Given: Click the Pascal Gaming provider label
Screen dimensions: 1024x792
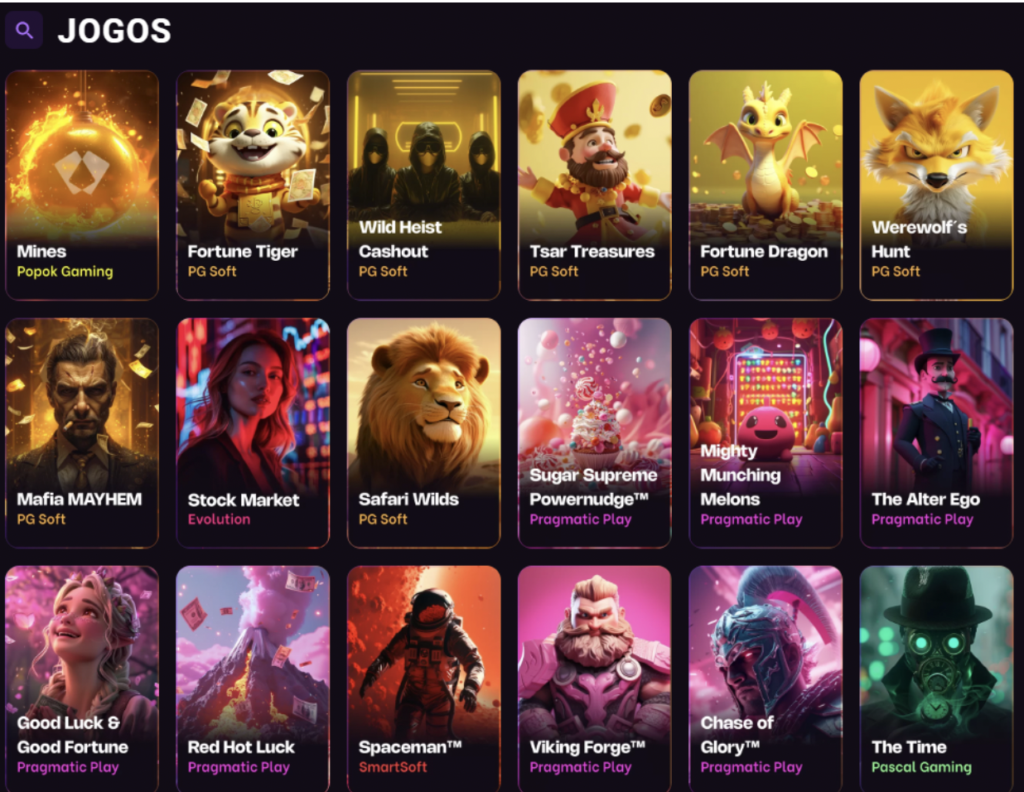Looking at the screenshot, I should click(921, 768).
